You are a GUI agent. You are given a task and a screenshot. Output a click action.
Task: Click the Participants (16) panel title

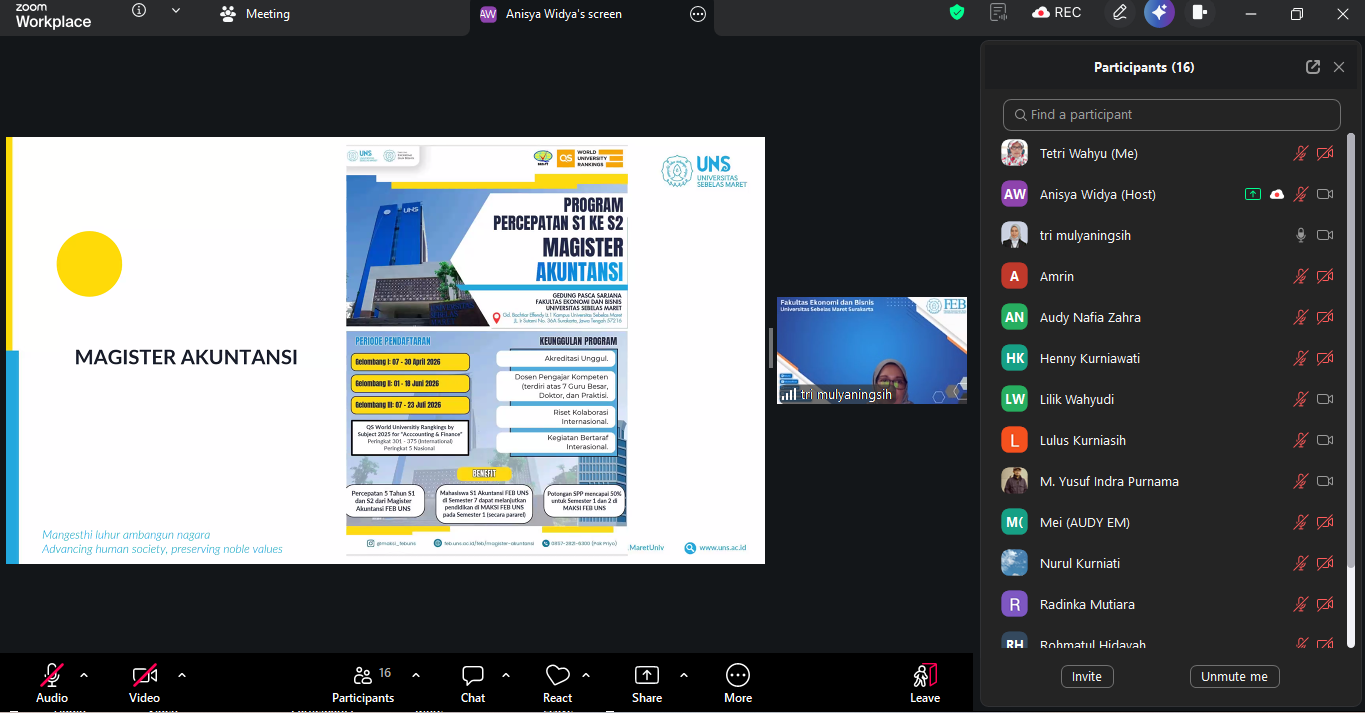click(x=1144, y=67)
